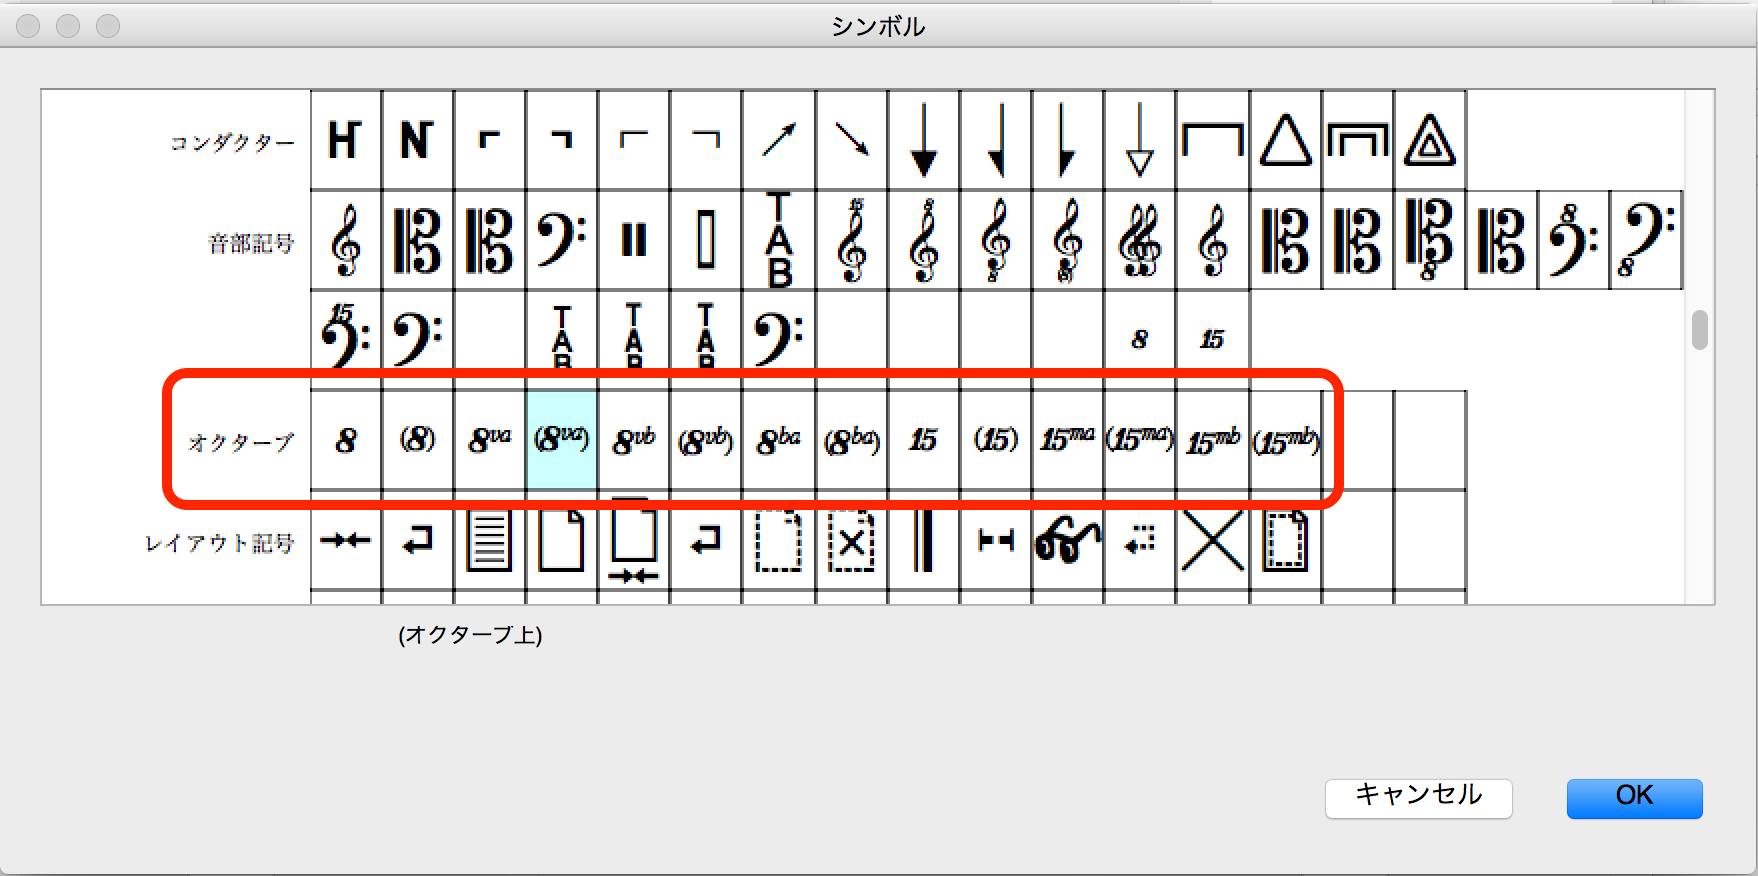Screen dimensions: 1758x876
Task: Confirm the symbol with the OK button
Action: coord(1634,798)
